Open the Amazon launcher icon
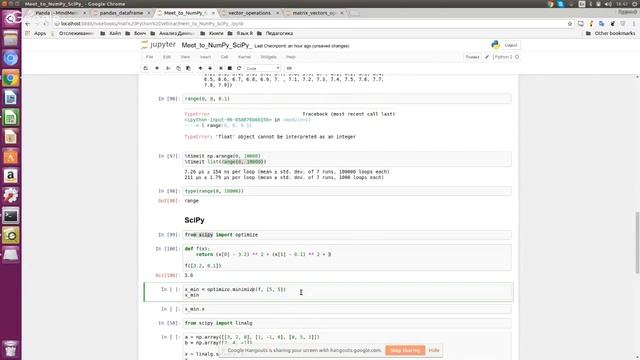Screen dimensions: 640x360 pos(11,176)
